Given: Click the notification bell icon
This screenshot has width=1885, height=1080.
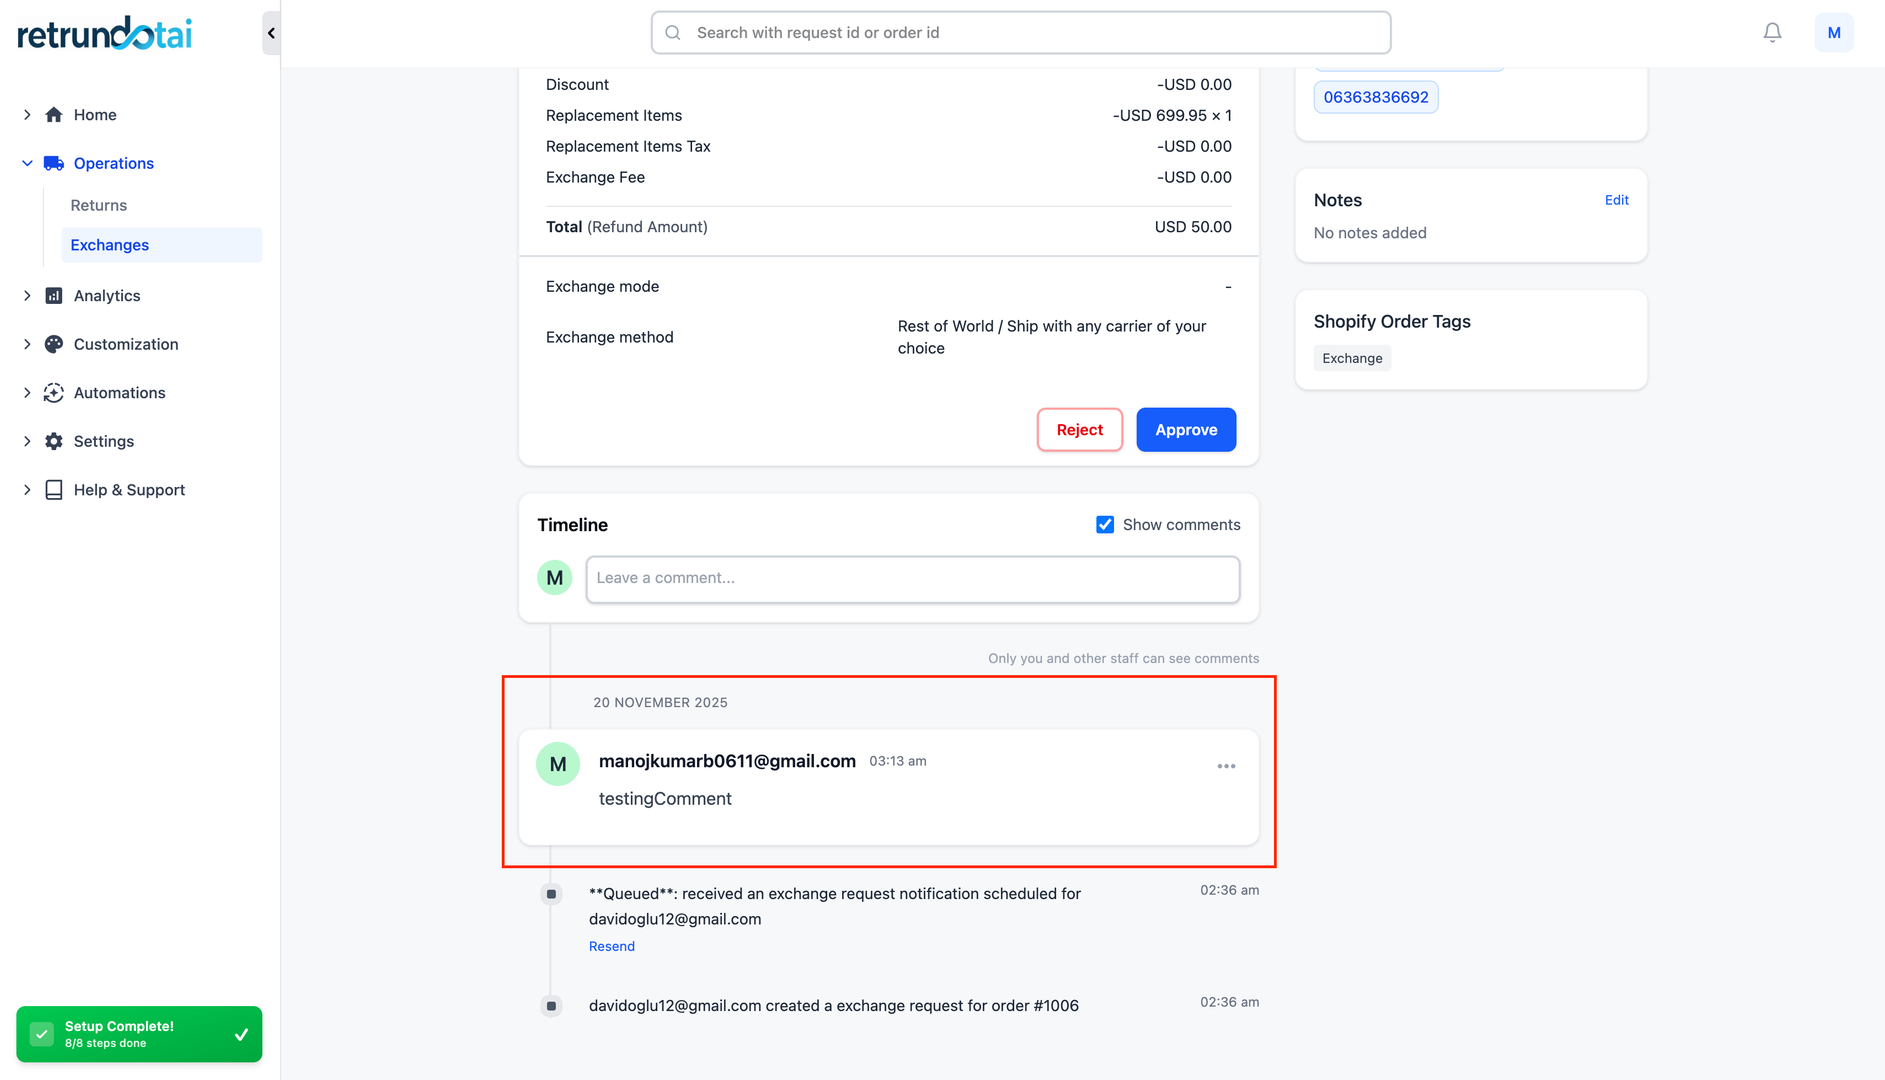Looking at the screenshot, I should (1772, 33).
